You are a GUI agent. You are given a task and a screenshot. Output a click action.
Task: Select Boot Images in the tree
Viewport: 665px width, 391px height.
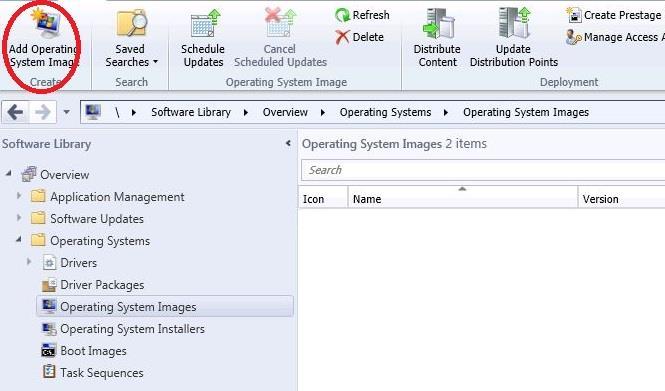click(93, 351)
